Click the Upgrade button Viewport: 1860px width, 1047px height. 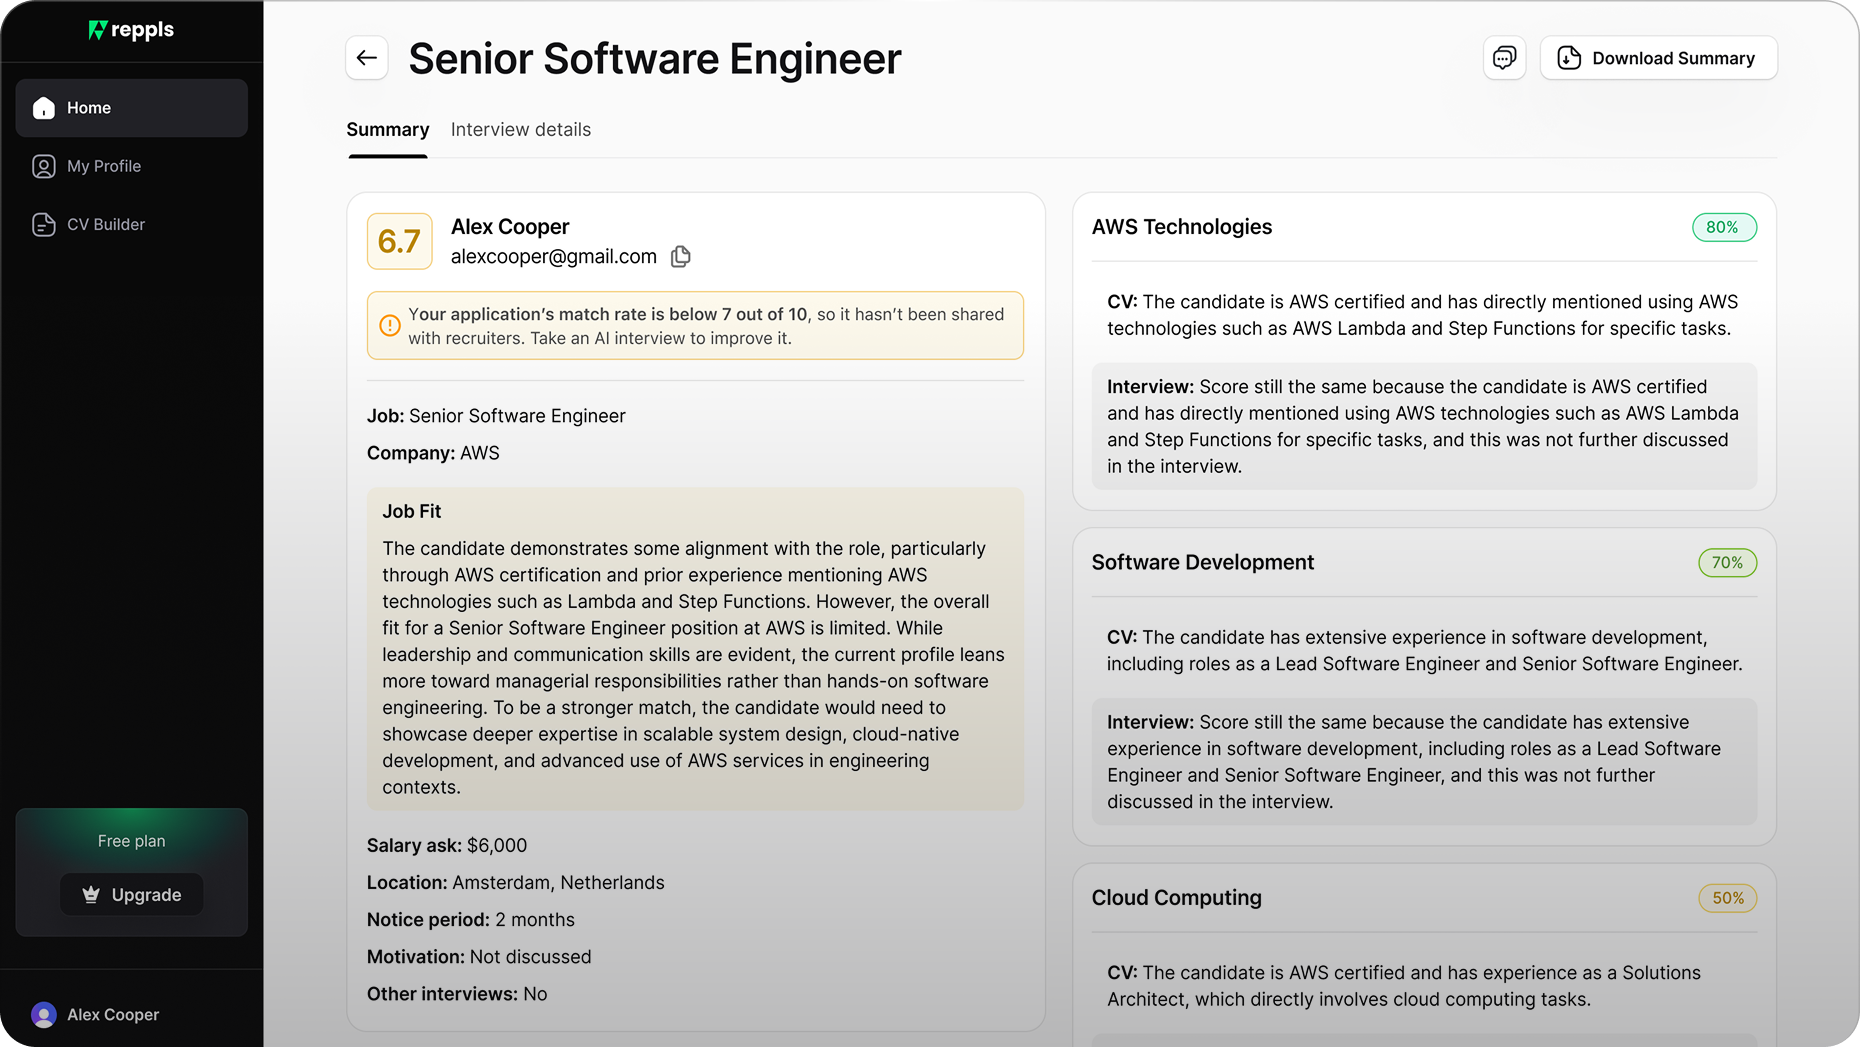click(132, 895)
